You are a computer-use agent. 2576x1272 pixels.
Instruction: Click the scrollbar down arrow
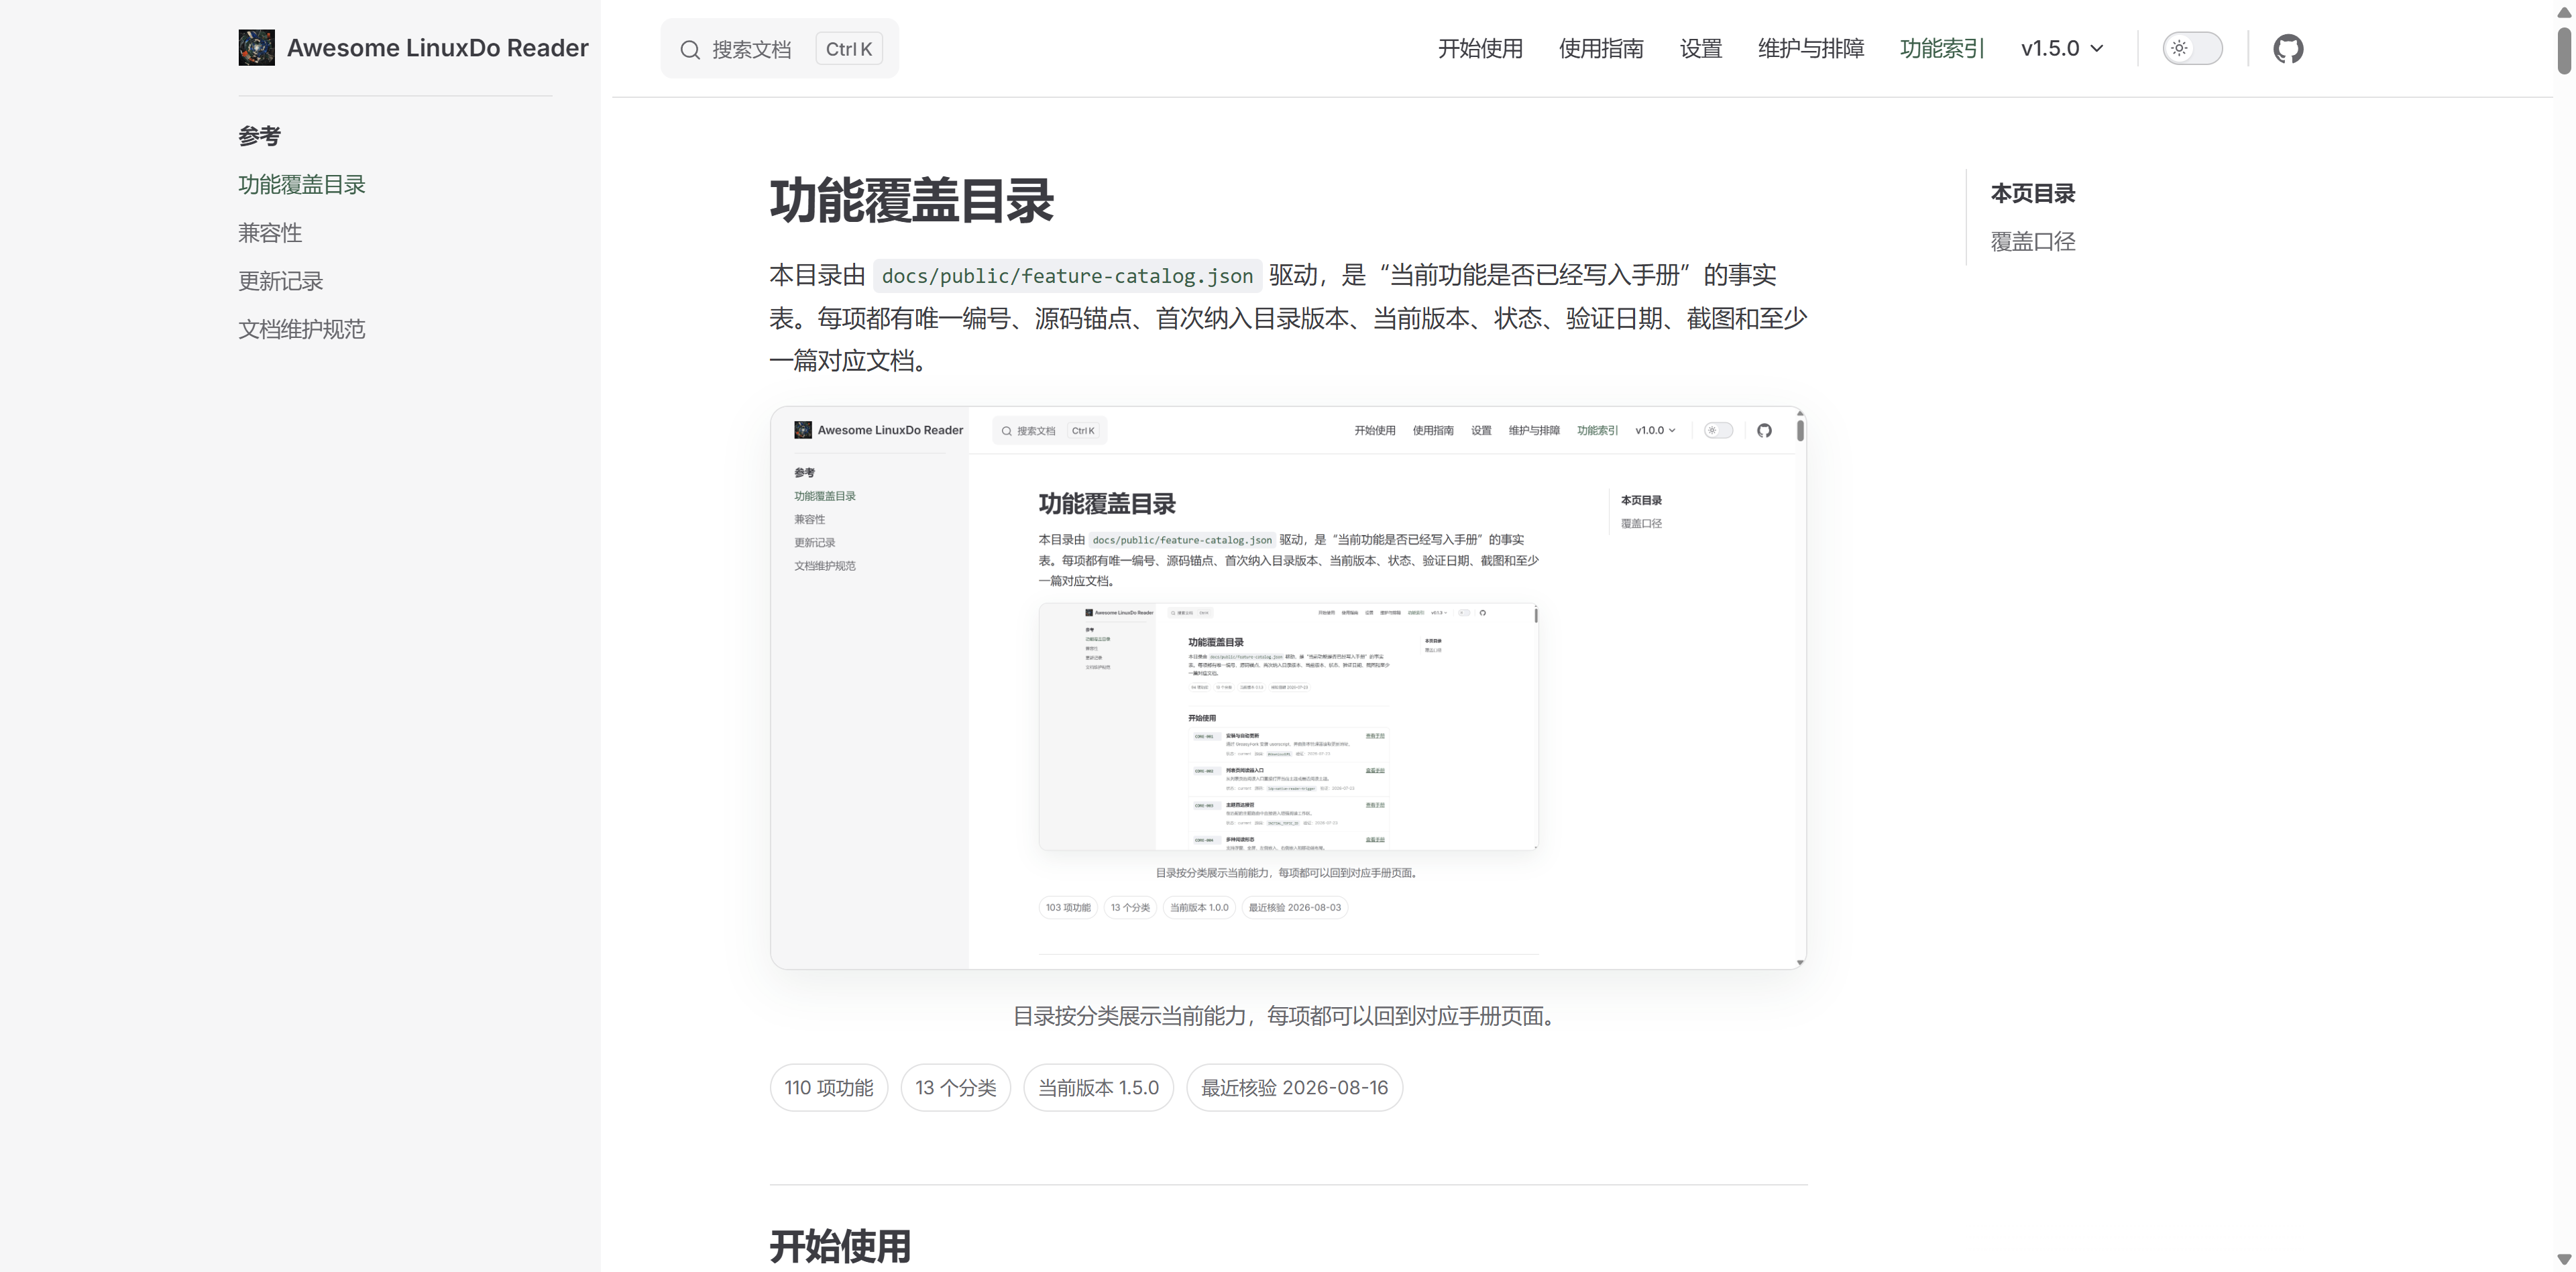pos(2564,1260)
